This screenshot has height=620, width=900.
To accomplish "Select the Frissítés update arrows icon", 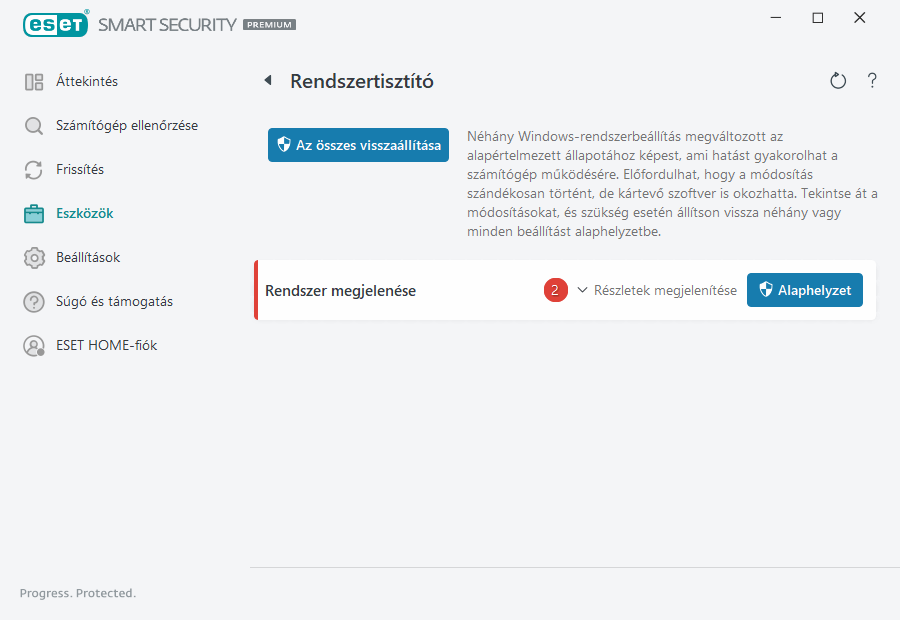I will pos(32,169).
